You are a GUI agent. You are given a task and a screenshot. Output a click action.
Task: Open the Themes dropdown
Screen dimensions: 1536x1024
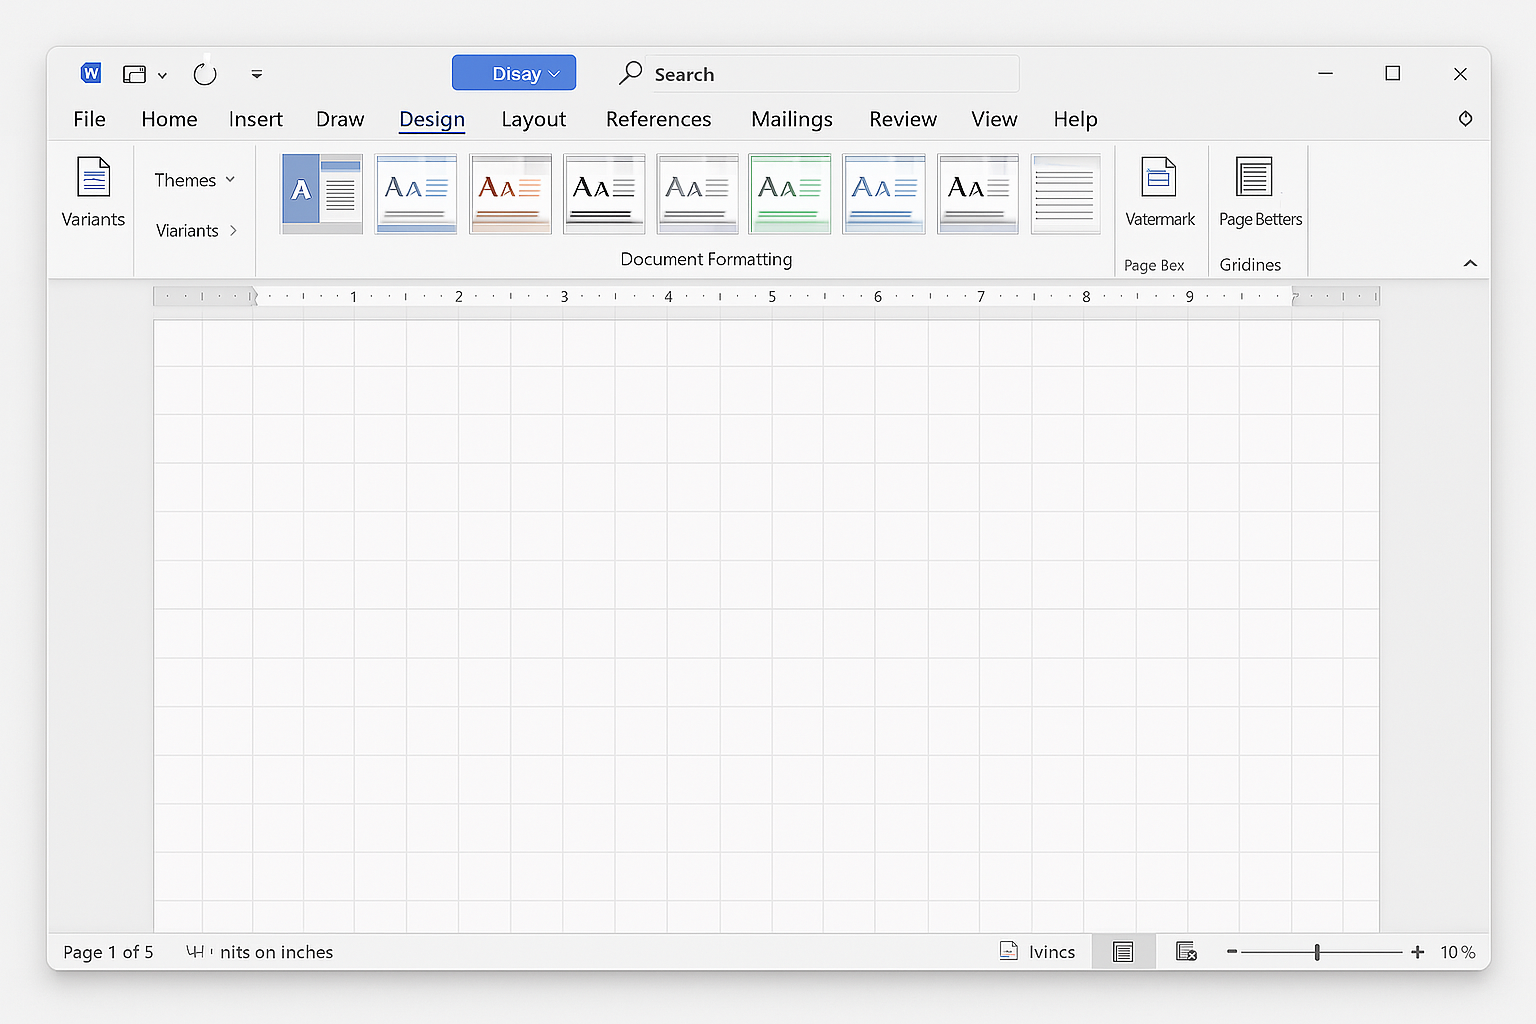194,180
